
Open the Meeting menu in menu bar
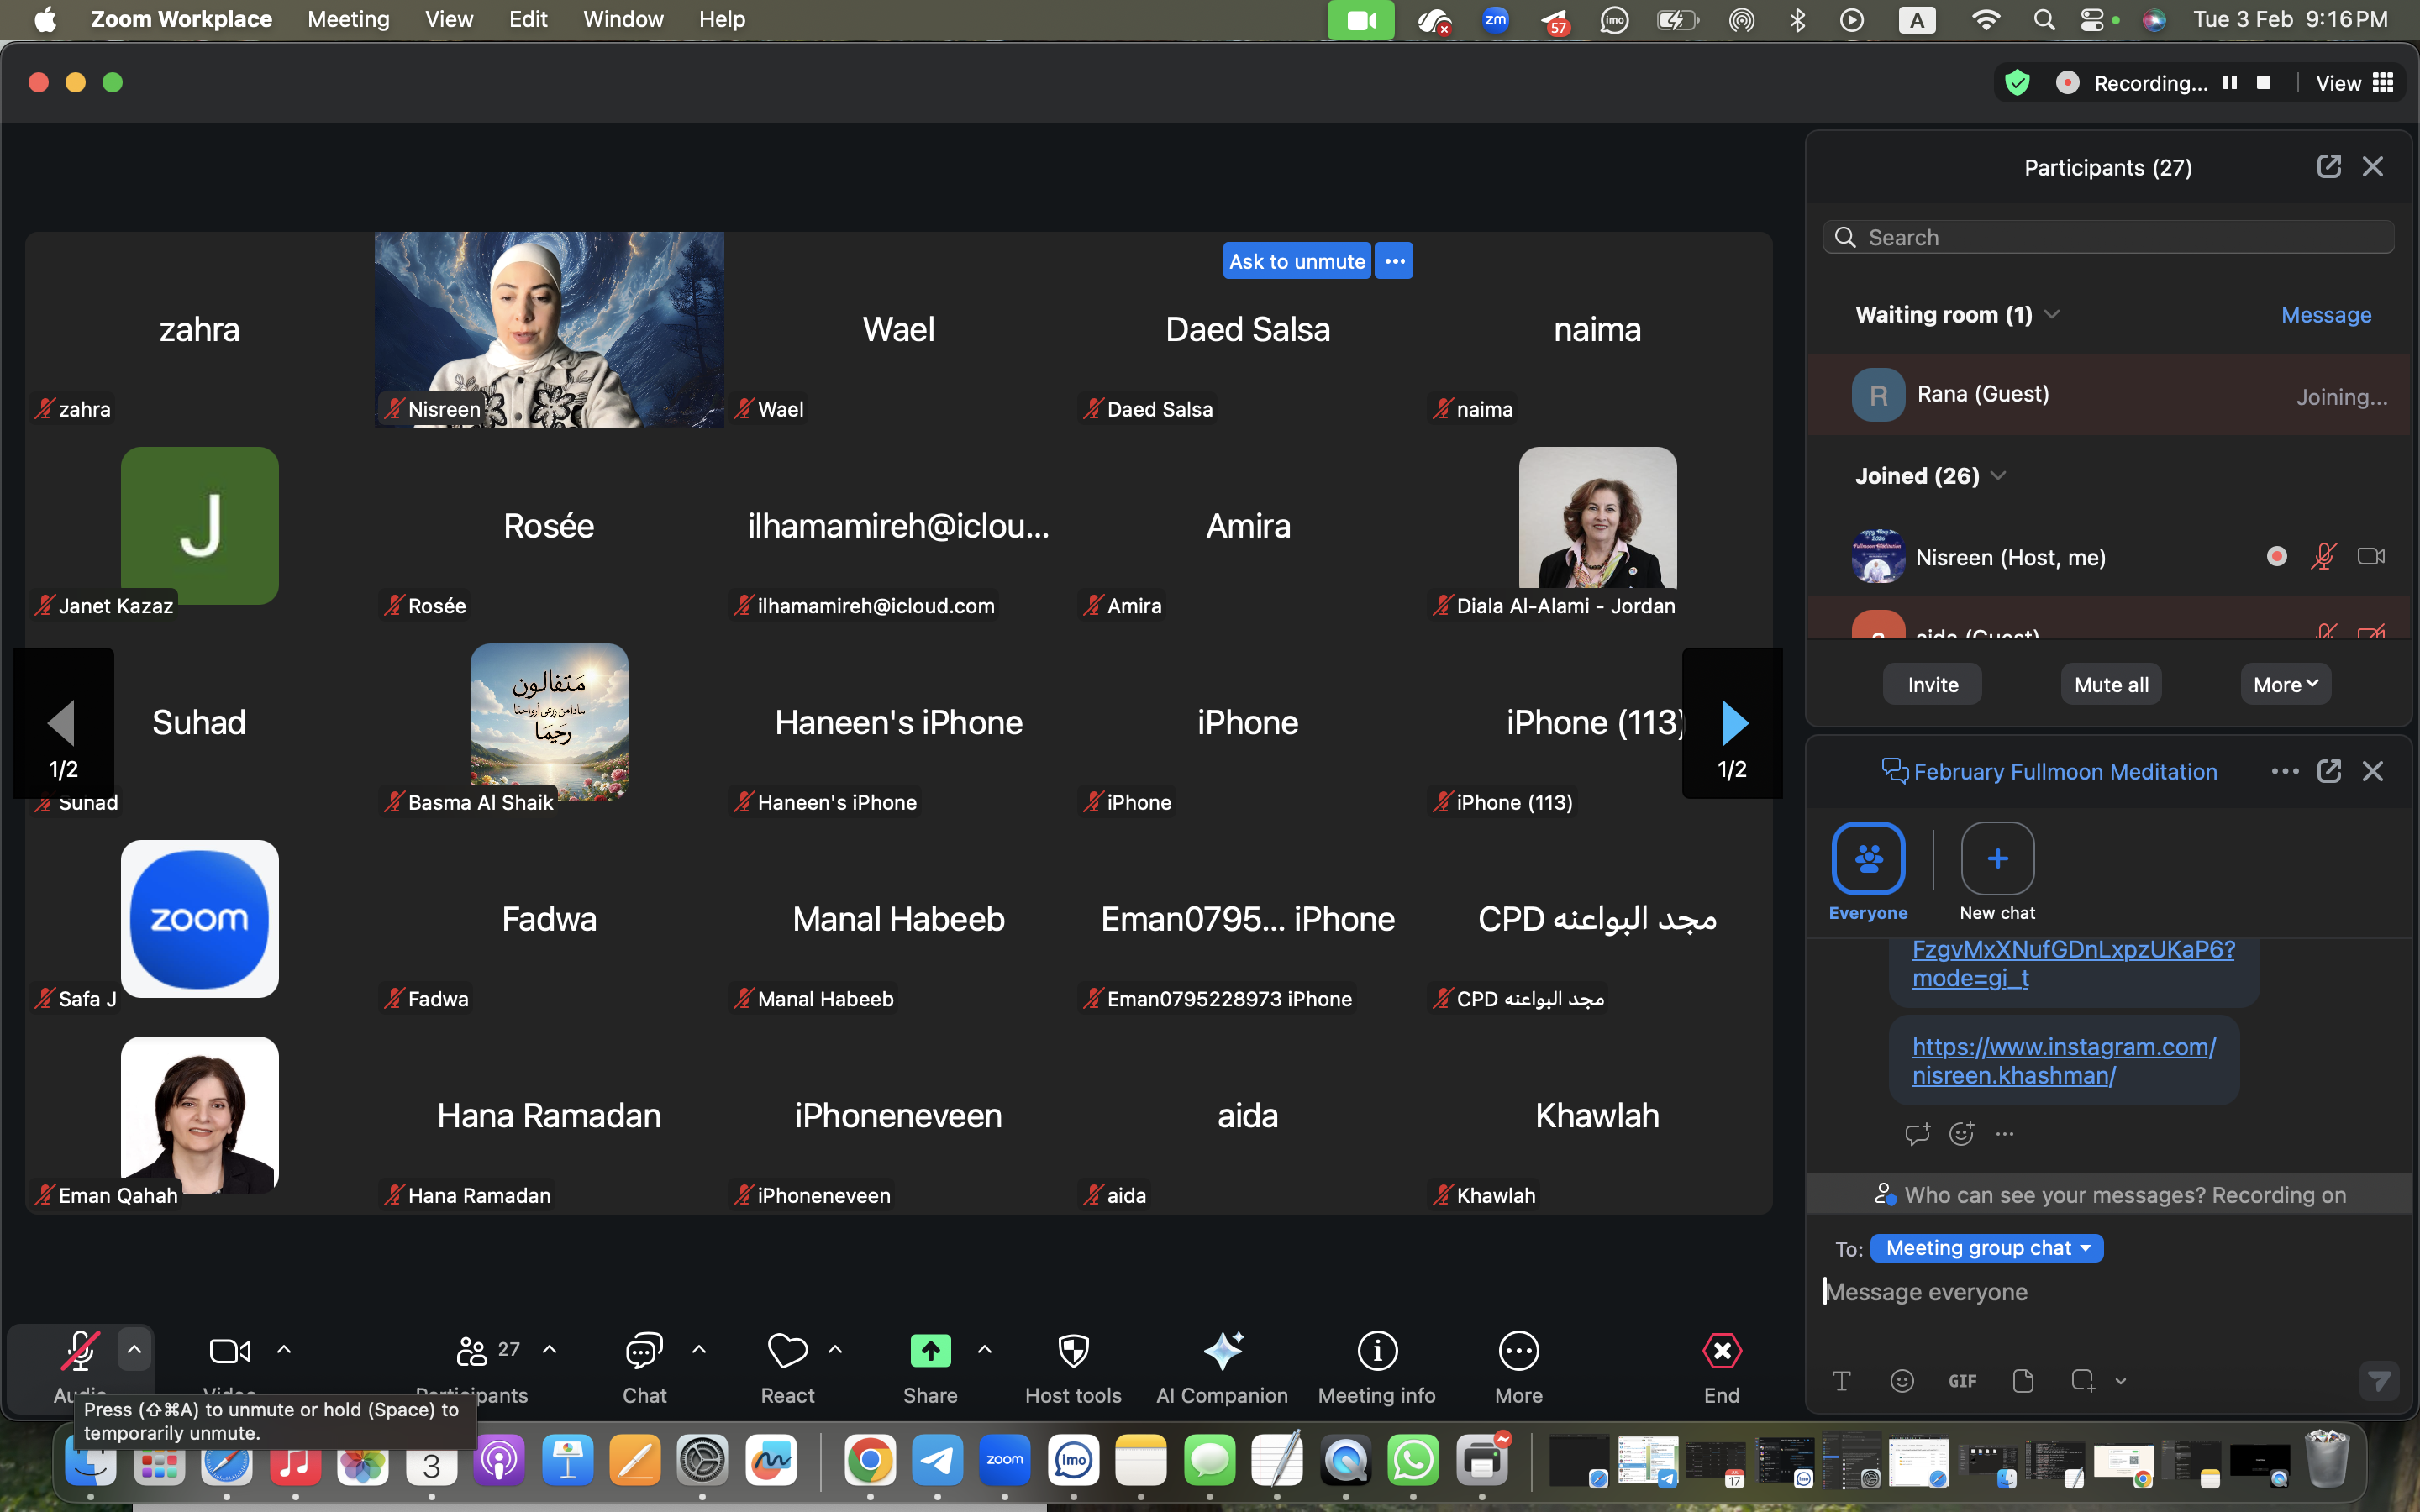pos(348,19)
